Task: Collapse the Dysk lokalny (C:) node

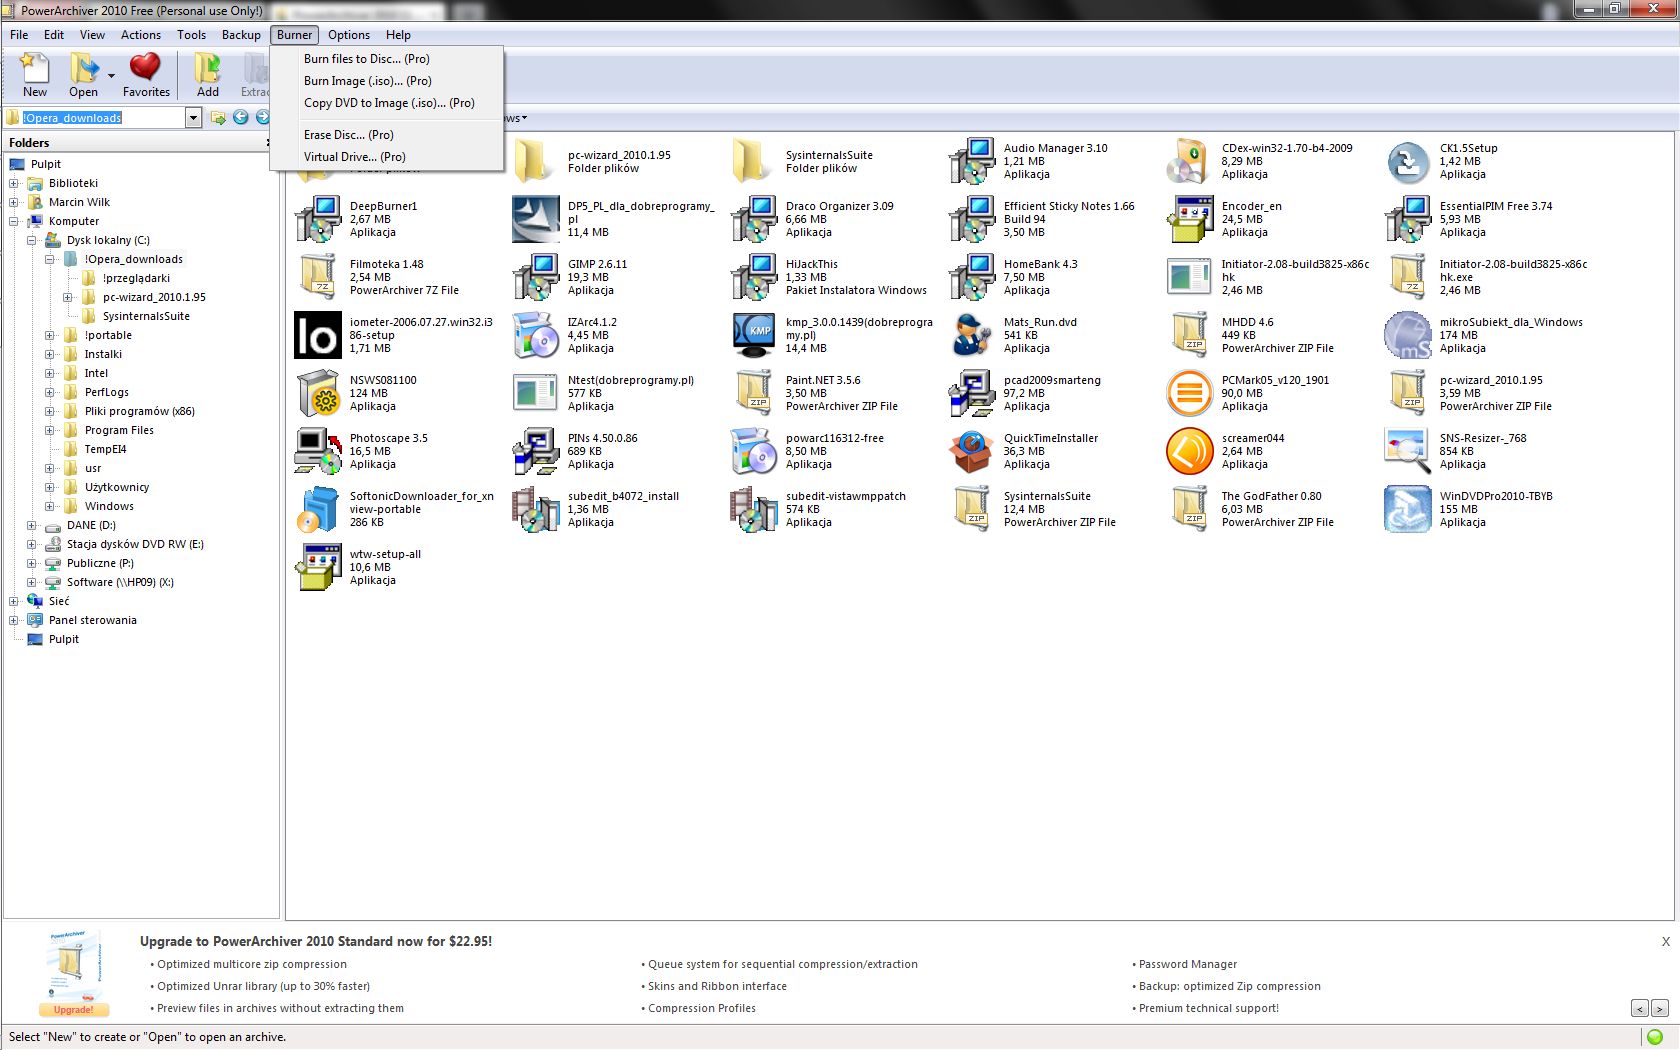Action: tap(32, 240)
